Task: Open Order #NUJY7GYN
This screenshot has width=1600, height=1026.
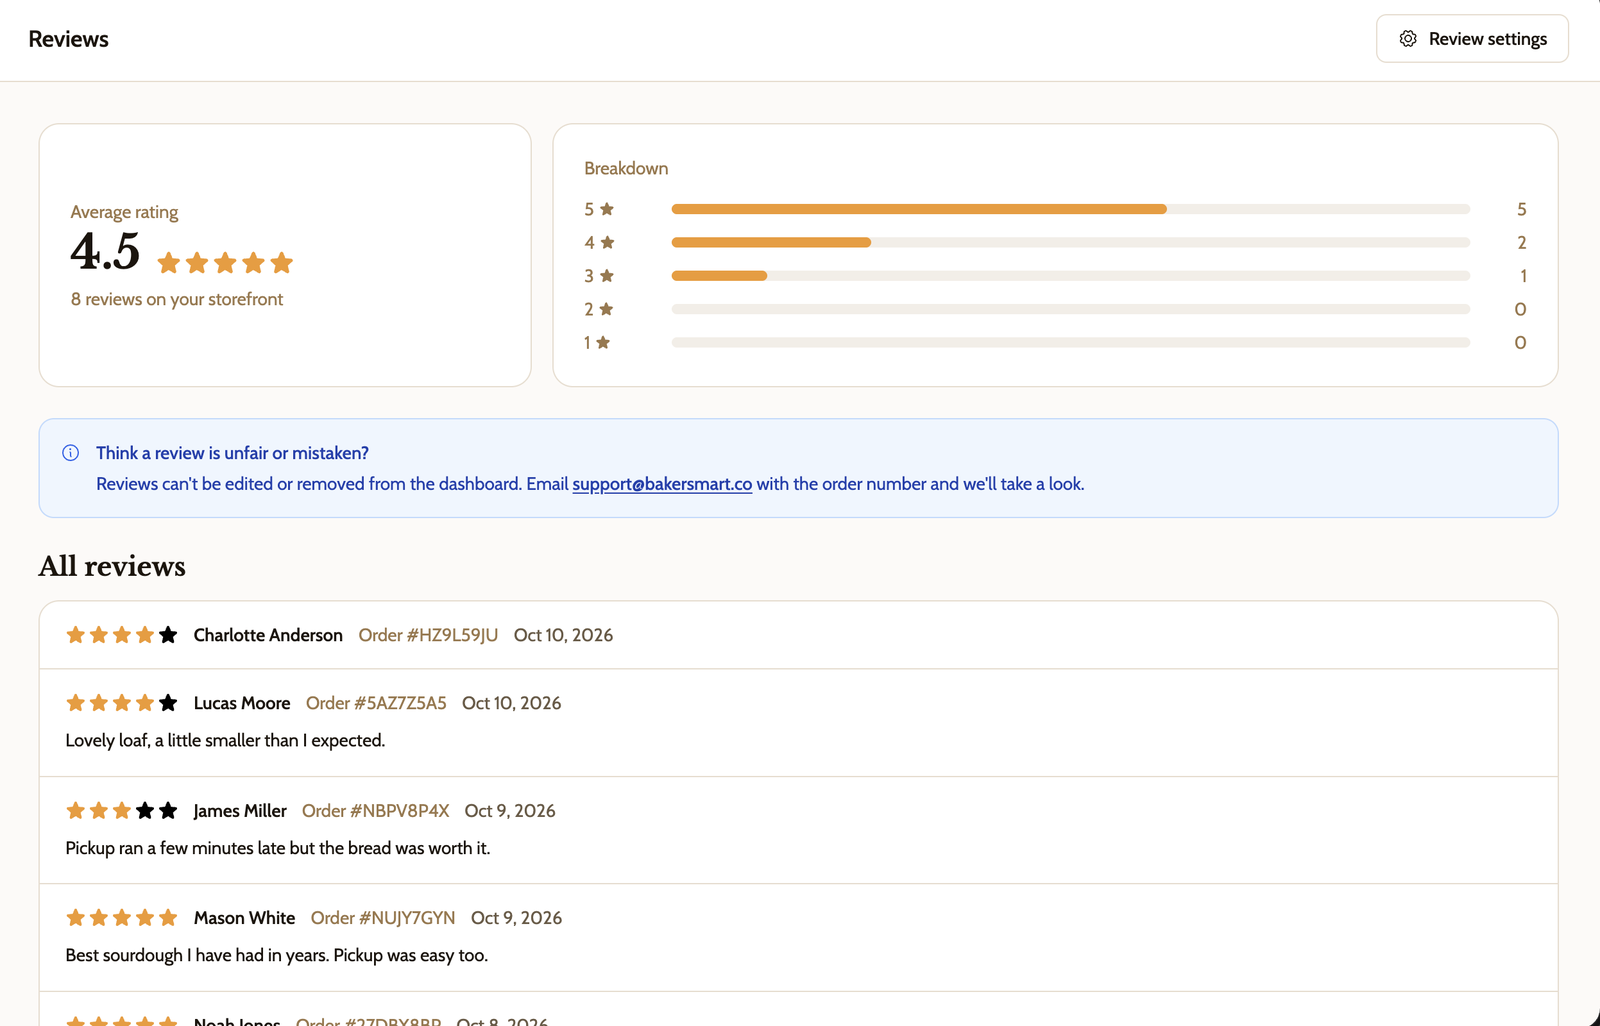Action: tap(383, 918)
